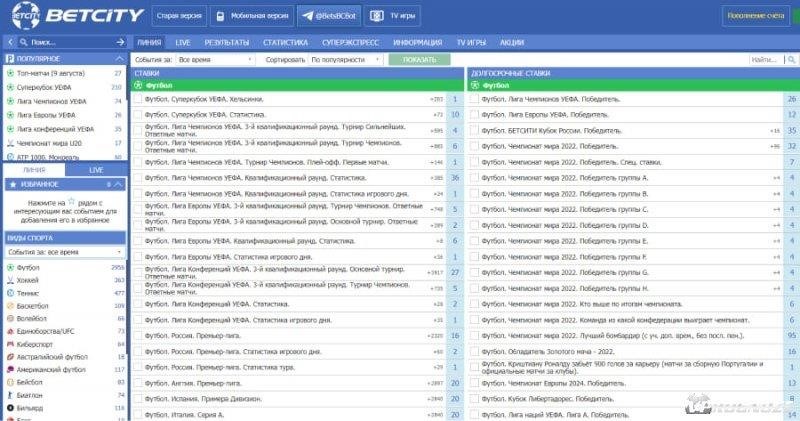Click the Волейбол sport icon
The width and height of the screenshot is (800, 421).
coord(10,318)
